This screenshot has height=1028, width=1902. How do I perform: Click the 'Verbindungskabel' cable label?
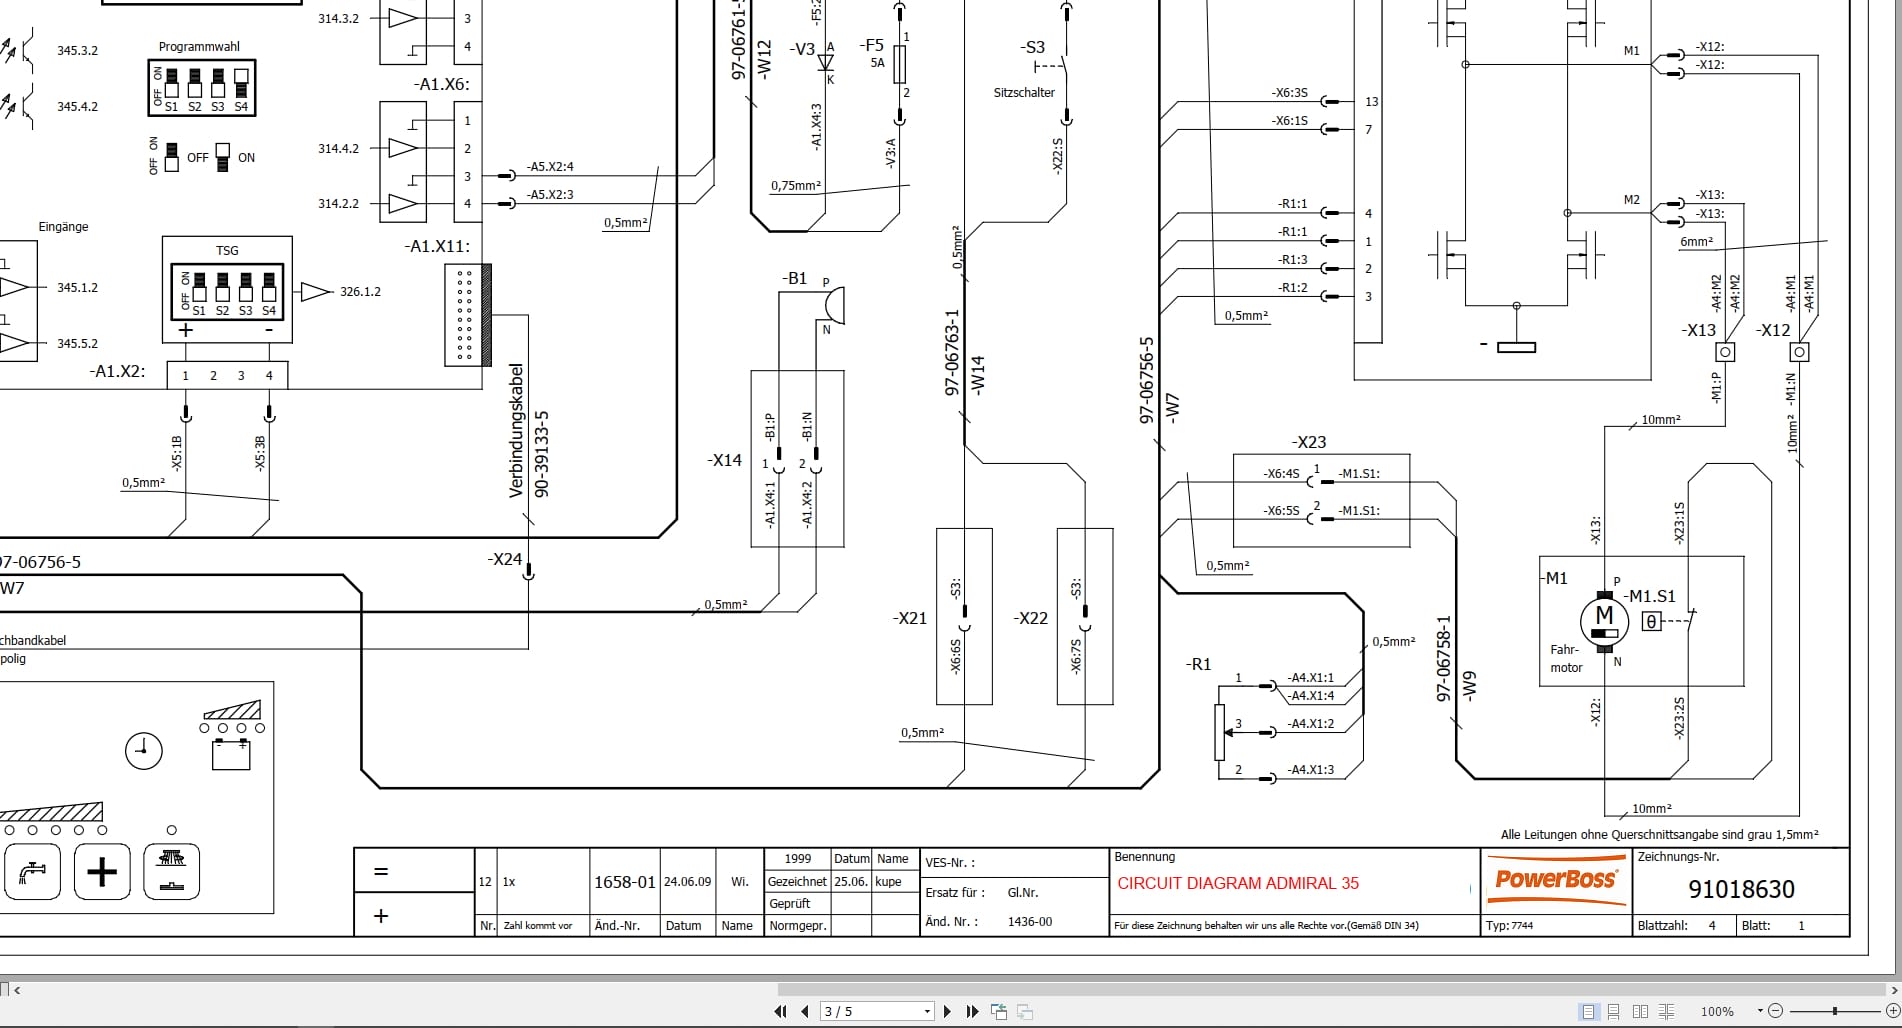coord(516,431)
